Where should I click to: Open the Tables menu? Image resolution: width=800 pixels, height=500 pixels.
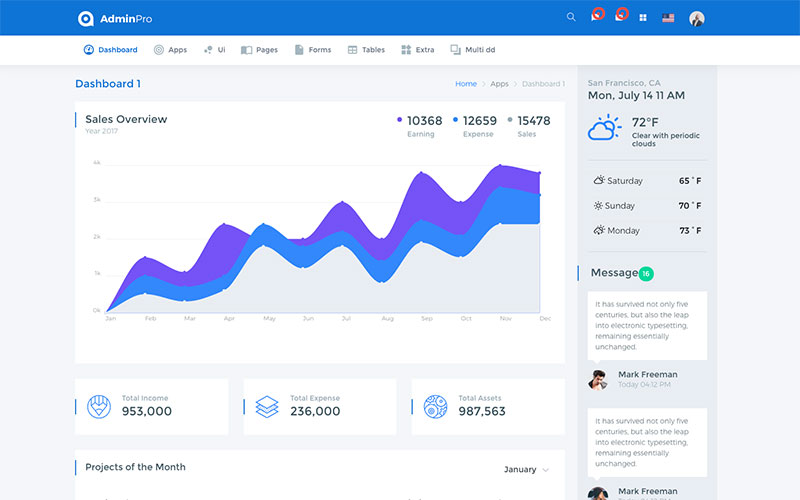366,49
